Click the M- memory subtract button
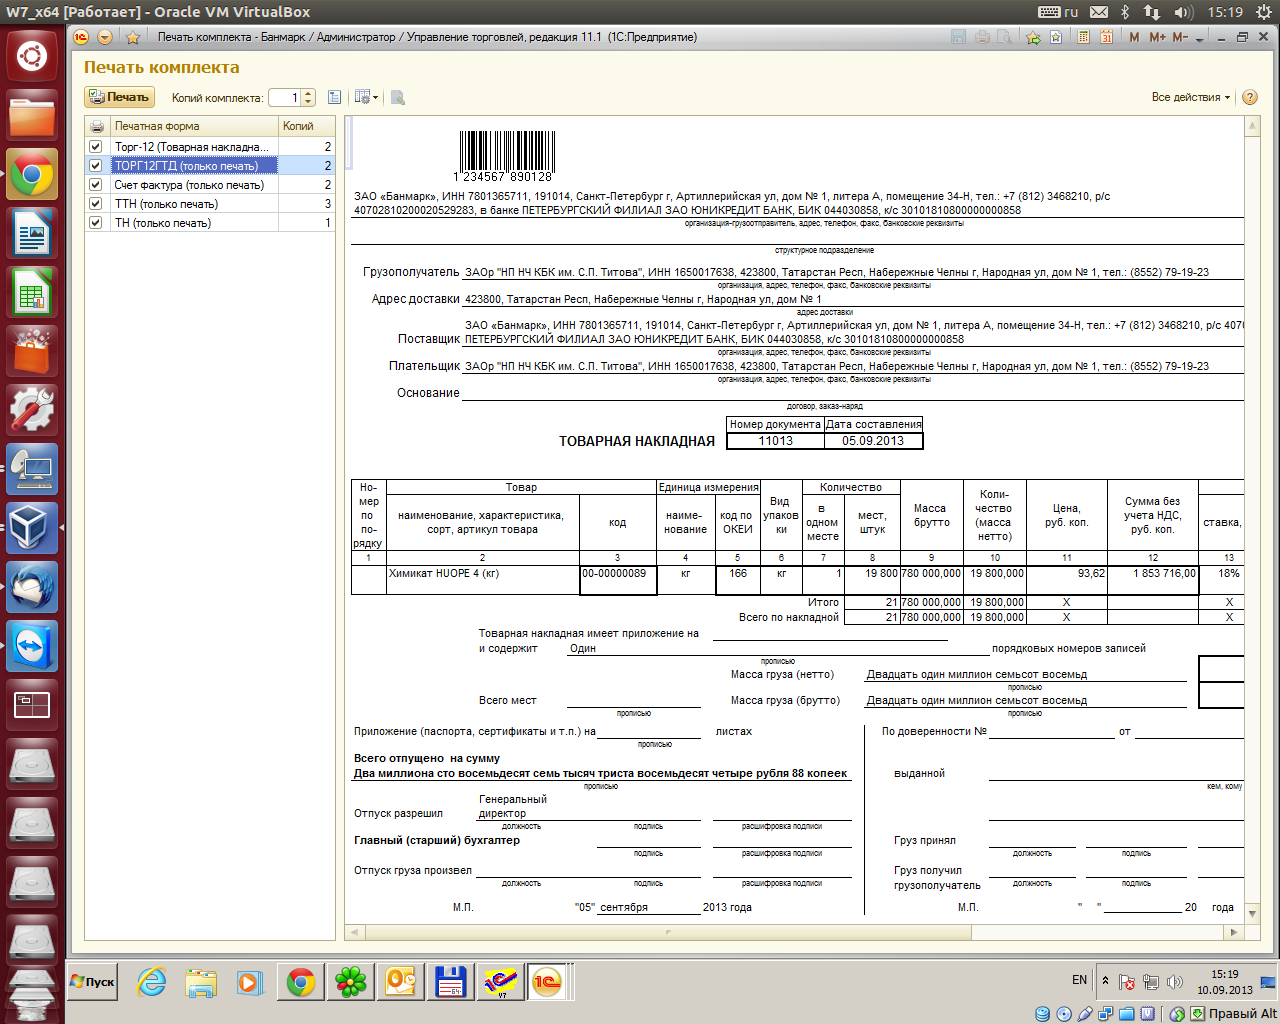Image resolution: width=1280 pixels, height=1024 pixels. point(1180,37)
